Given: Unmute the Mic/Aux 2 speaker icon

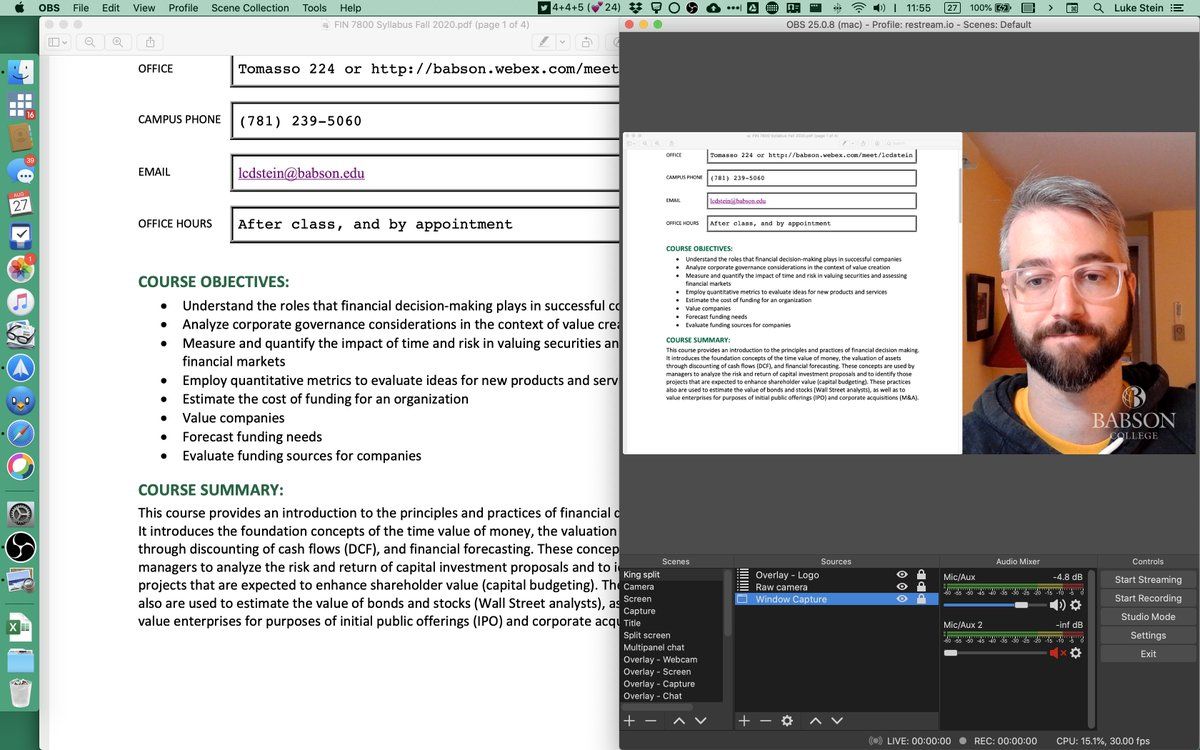Looking at the screenshot, I should (x=1056, y=653).
